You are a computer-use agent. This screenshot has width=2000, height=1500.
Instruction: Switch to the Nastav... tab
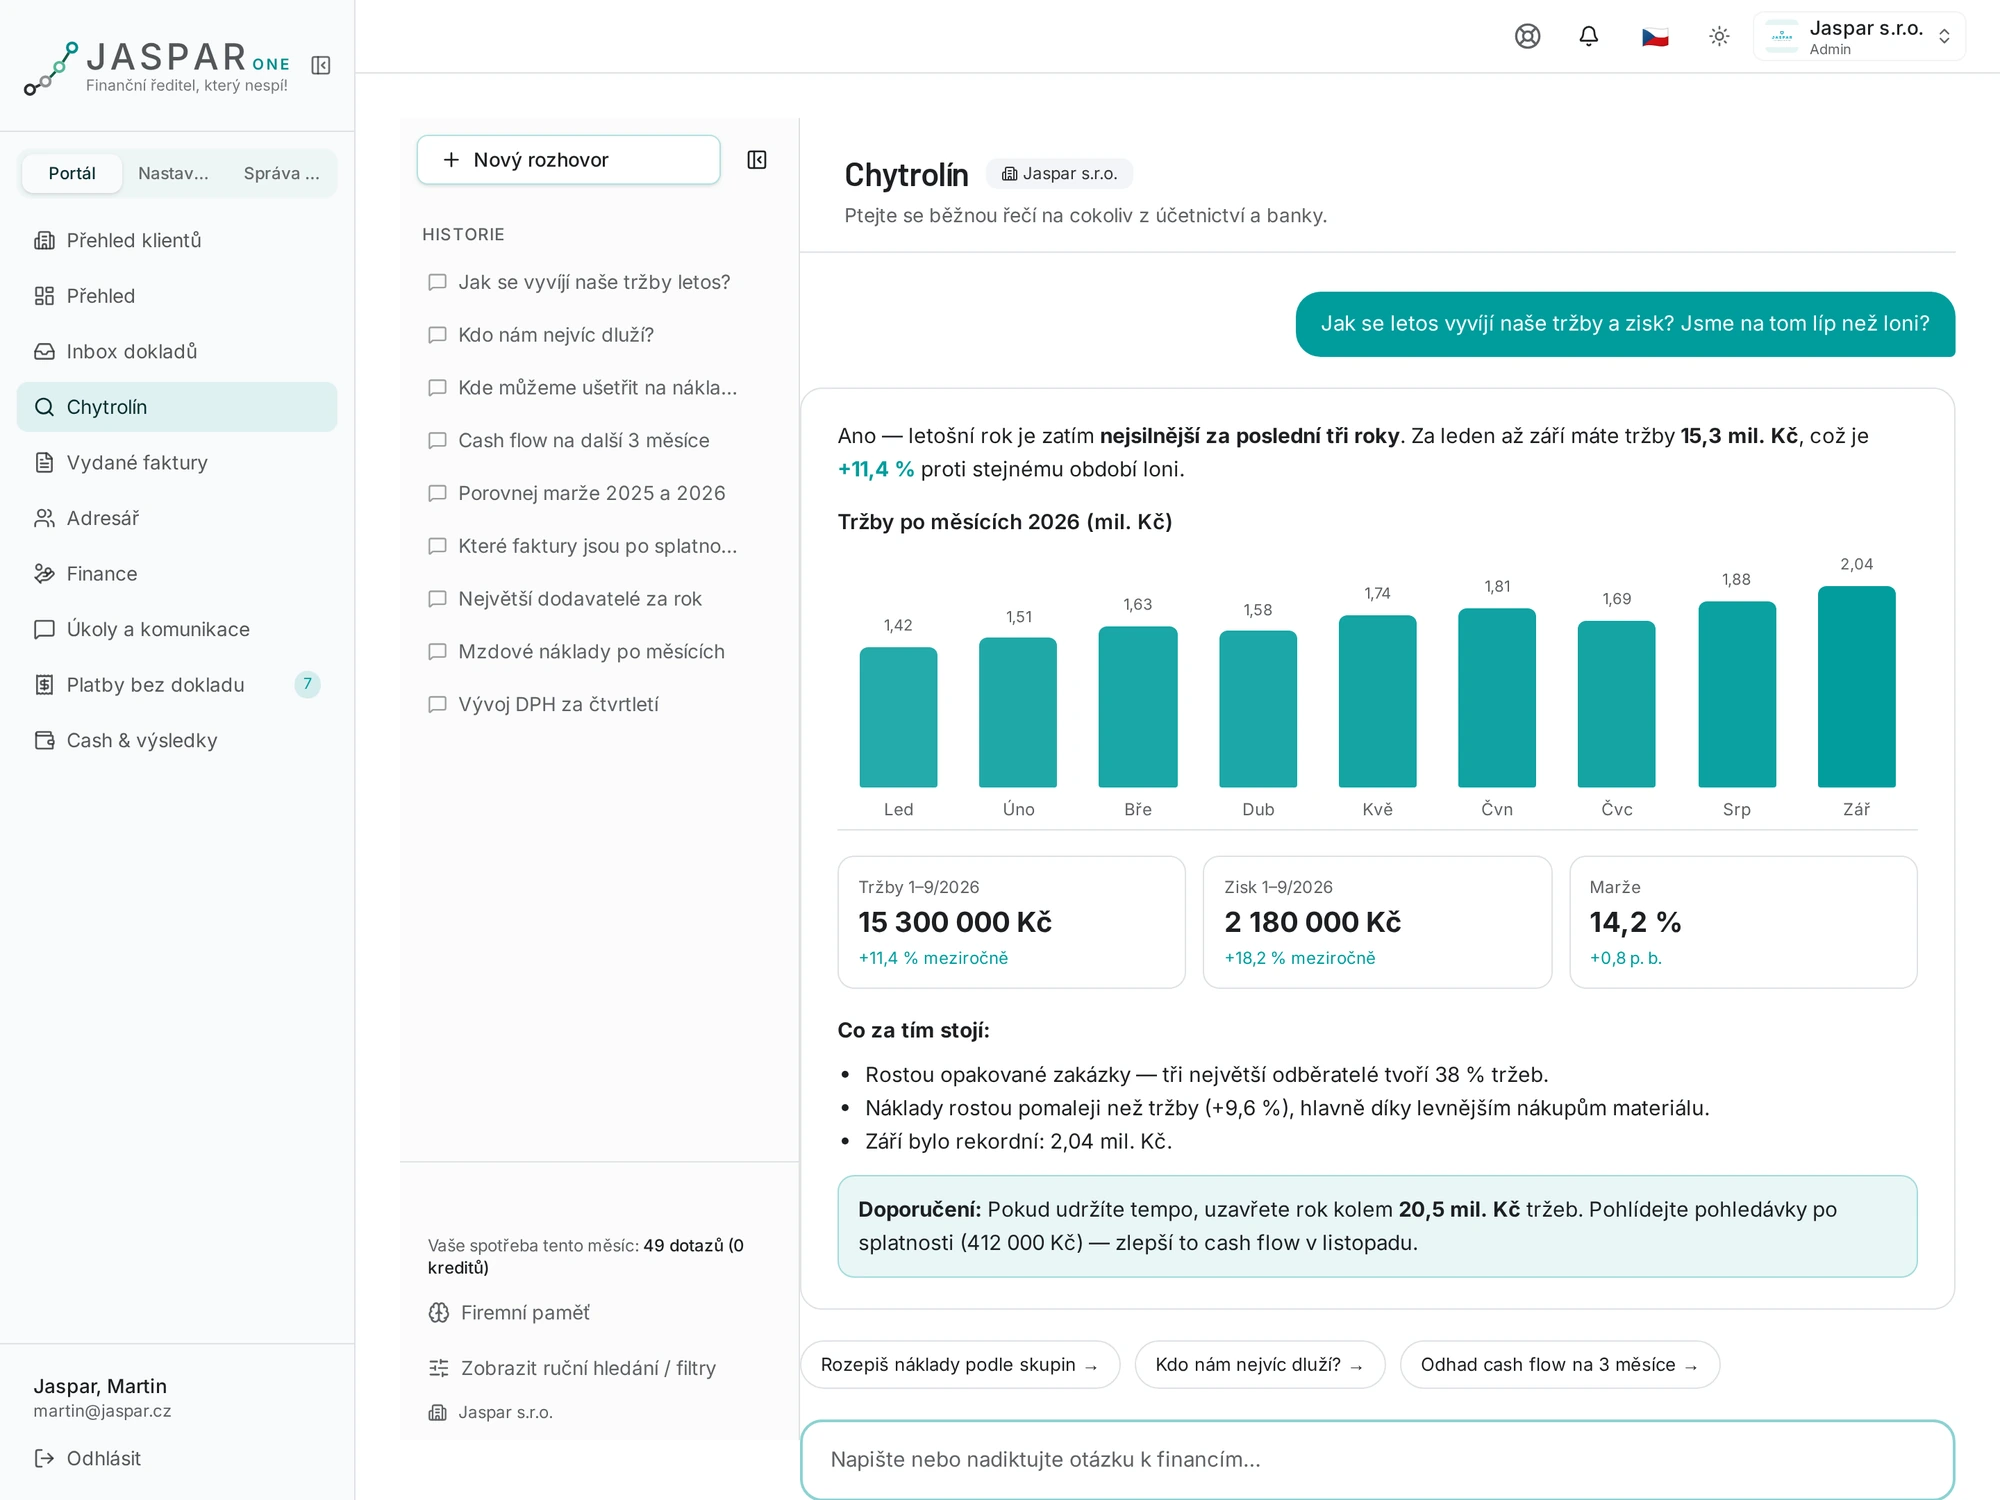pos(173,173)
